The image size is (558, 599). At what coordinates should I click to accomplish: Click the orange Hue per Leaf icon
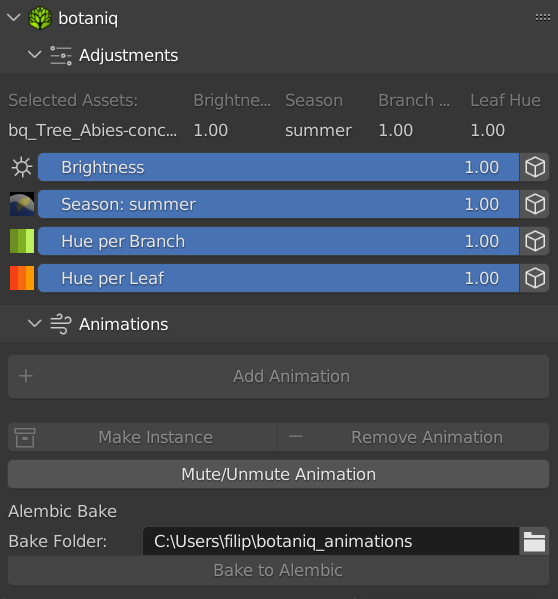pyautogui.click(x=22, y=278)
